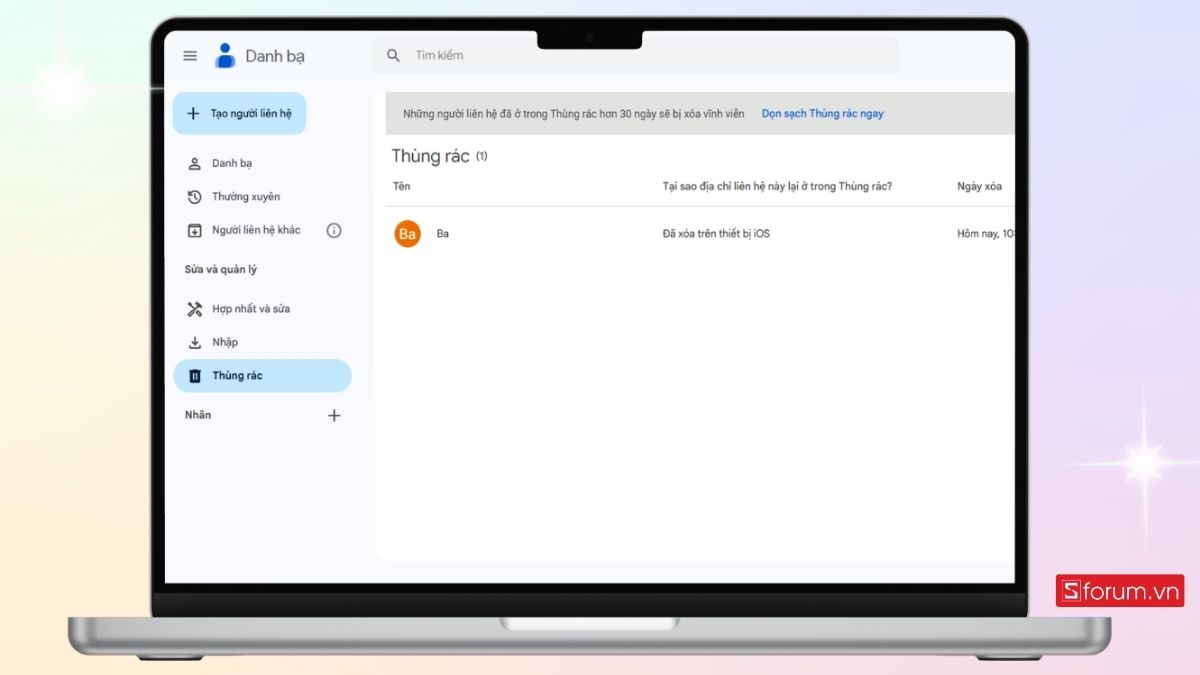
Task: Click the download icon beside Nhập
Action: (x=195, y=342)
